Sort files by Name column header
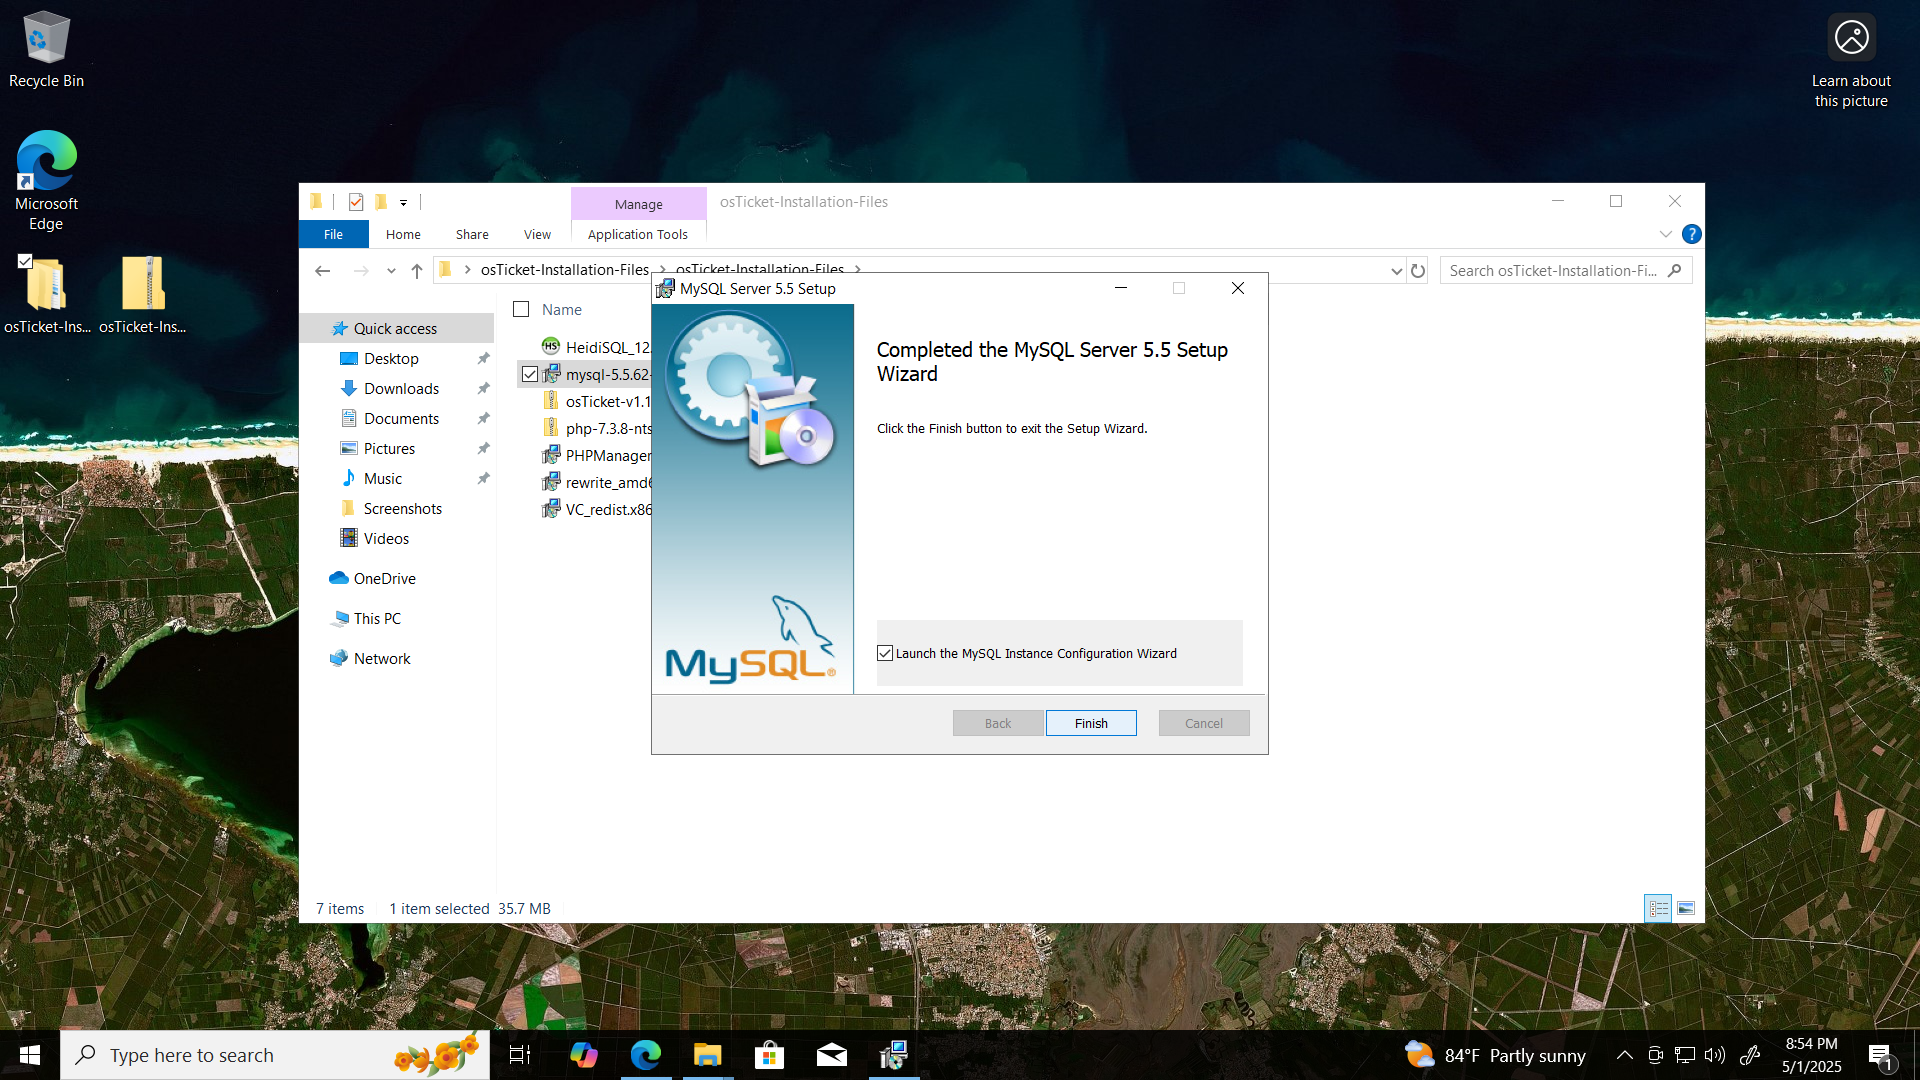 (561, 309)
